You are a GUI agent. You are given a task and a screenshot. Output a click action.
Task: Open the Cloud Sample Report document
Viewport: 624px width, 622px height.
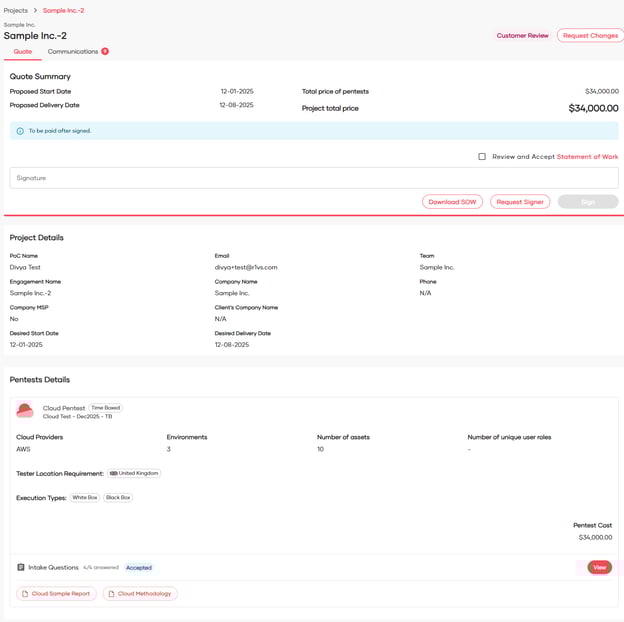coord(56,594)
